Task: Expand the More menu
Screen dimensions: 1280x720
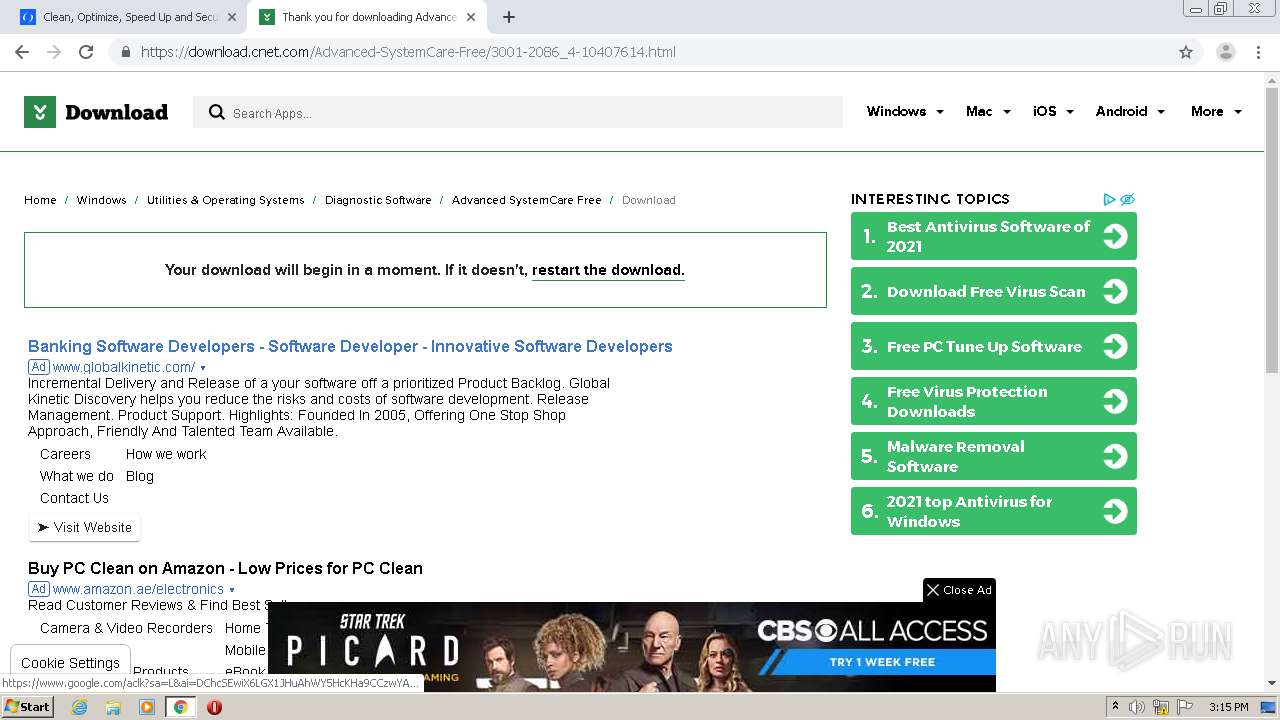Action: pyautogui.click(x=1216, y=112)
